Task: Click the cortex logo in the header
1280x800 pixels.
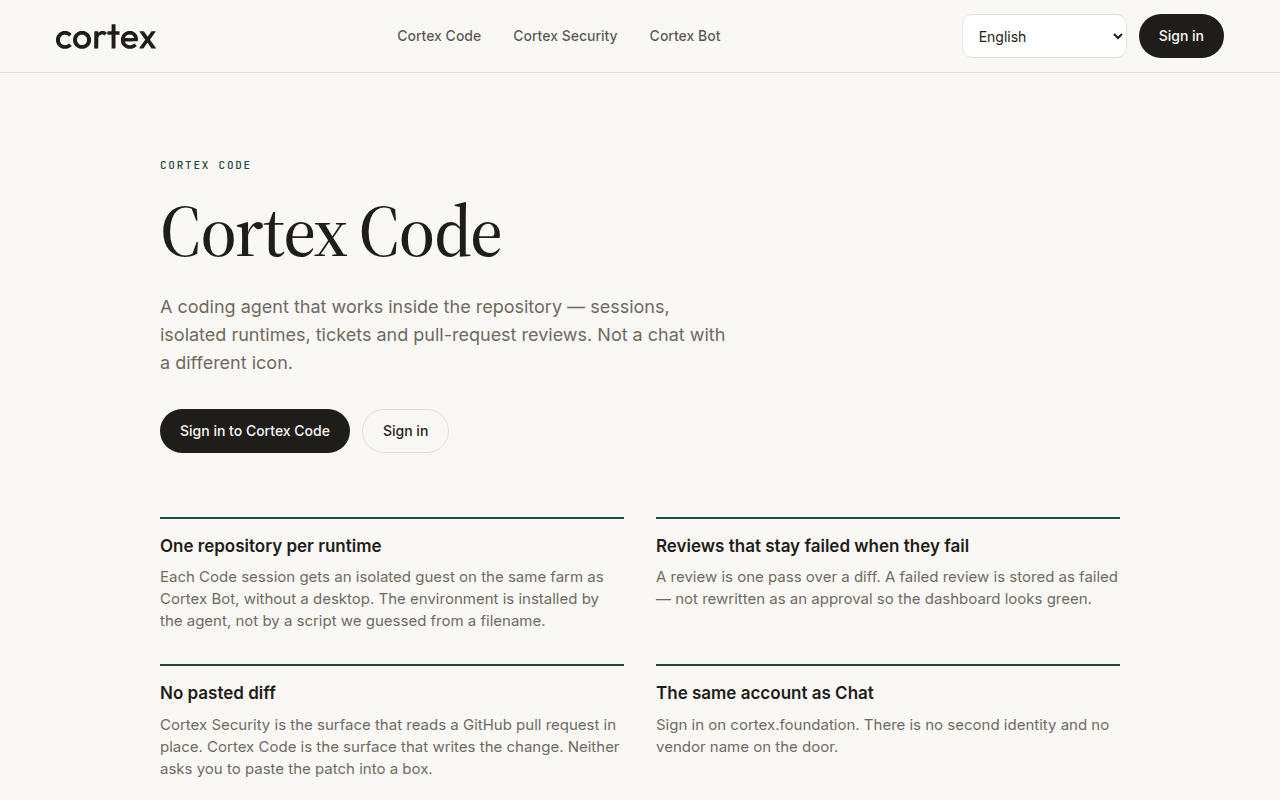Action: pyautogui.click(x=106, y=37)
